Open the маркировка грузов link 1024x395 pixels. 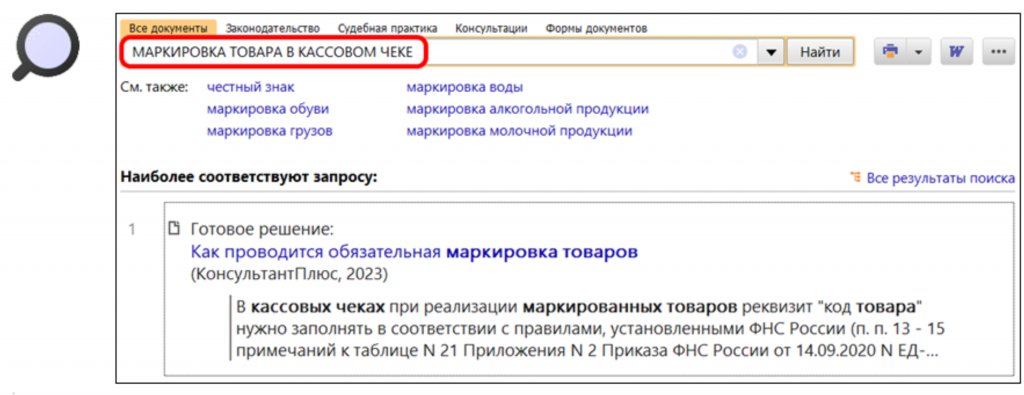[270, 131]
